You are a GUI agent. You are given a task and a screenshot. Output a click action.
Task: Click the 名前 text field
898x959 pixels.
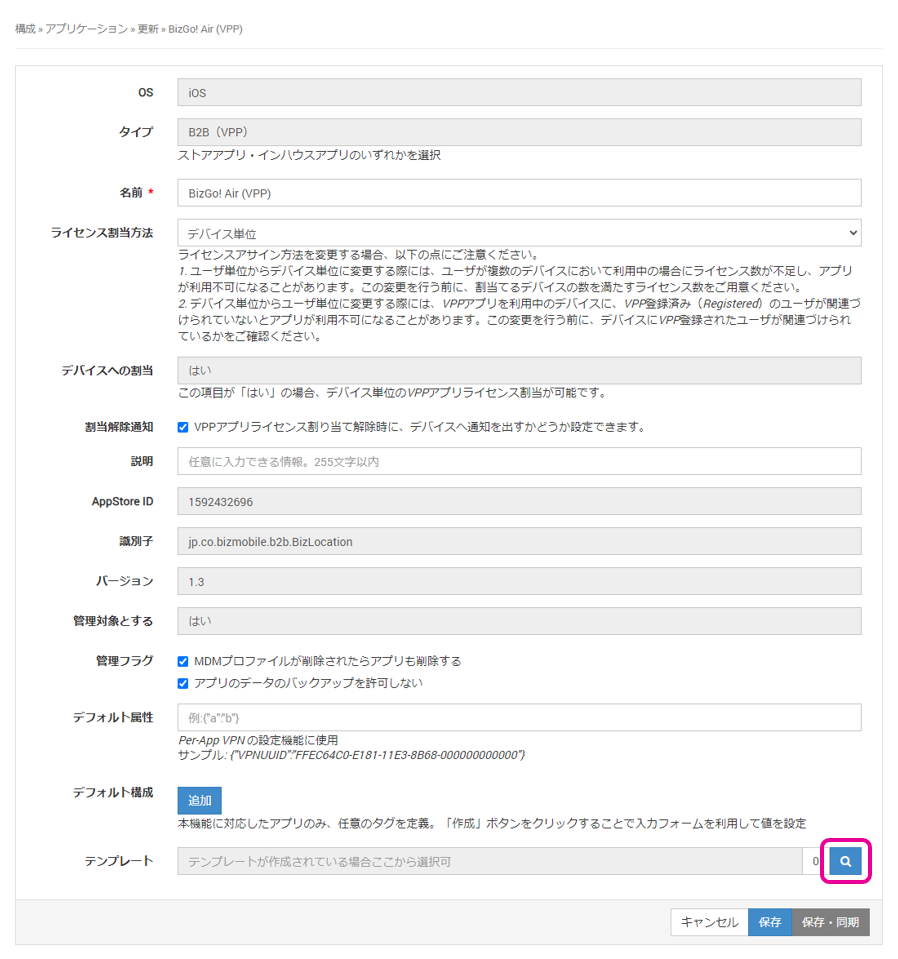(x=519, y=192)
